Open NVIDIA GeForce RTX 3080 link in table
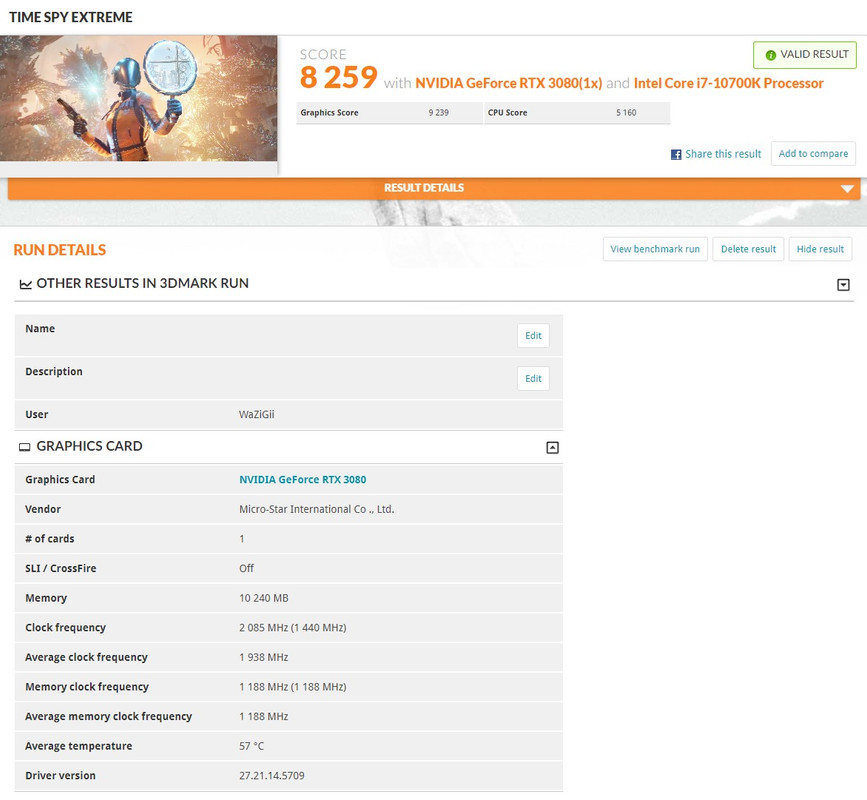The width and height of the screenshot is (867, 800). (x=302, y=480)
